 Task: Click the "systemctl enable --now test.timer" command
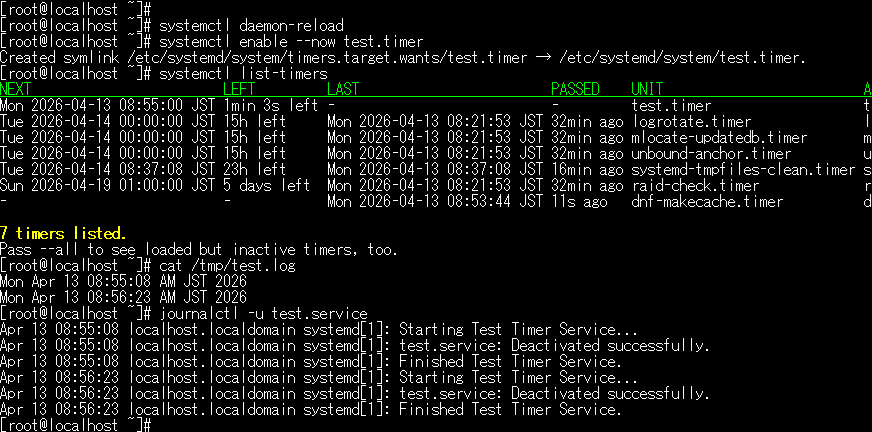[287, 41]
